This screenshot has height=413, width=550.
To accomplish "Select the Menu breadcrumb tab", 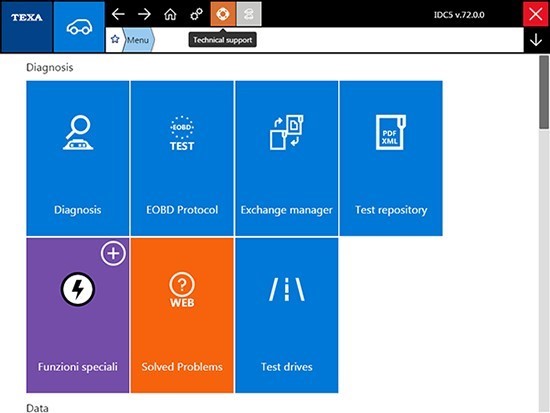I will (x=138, y=40).
